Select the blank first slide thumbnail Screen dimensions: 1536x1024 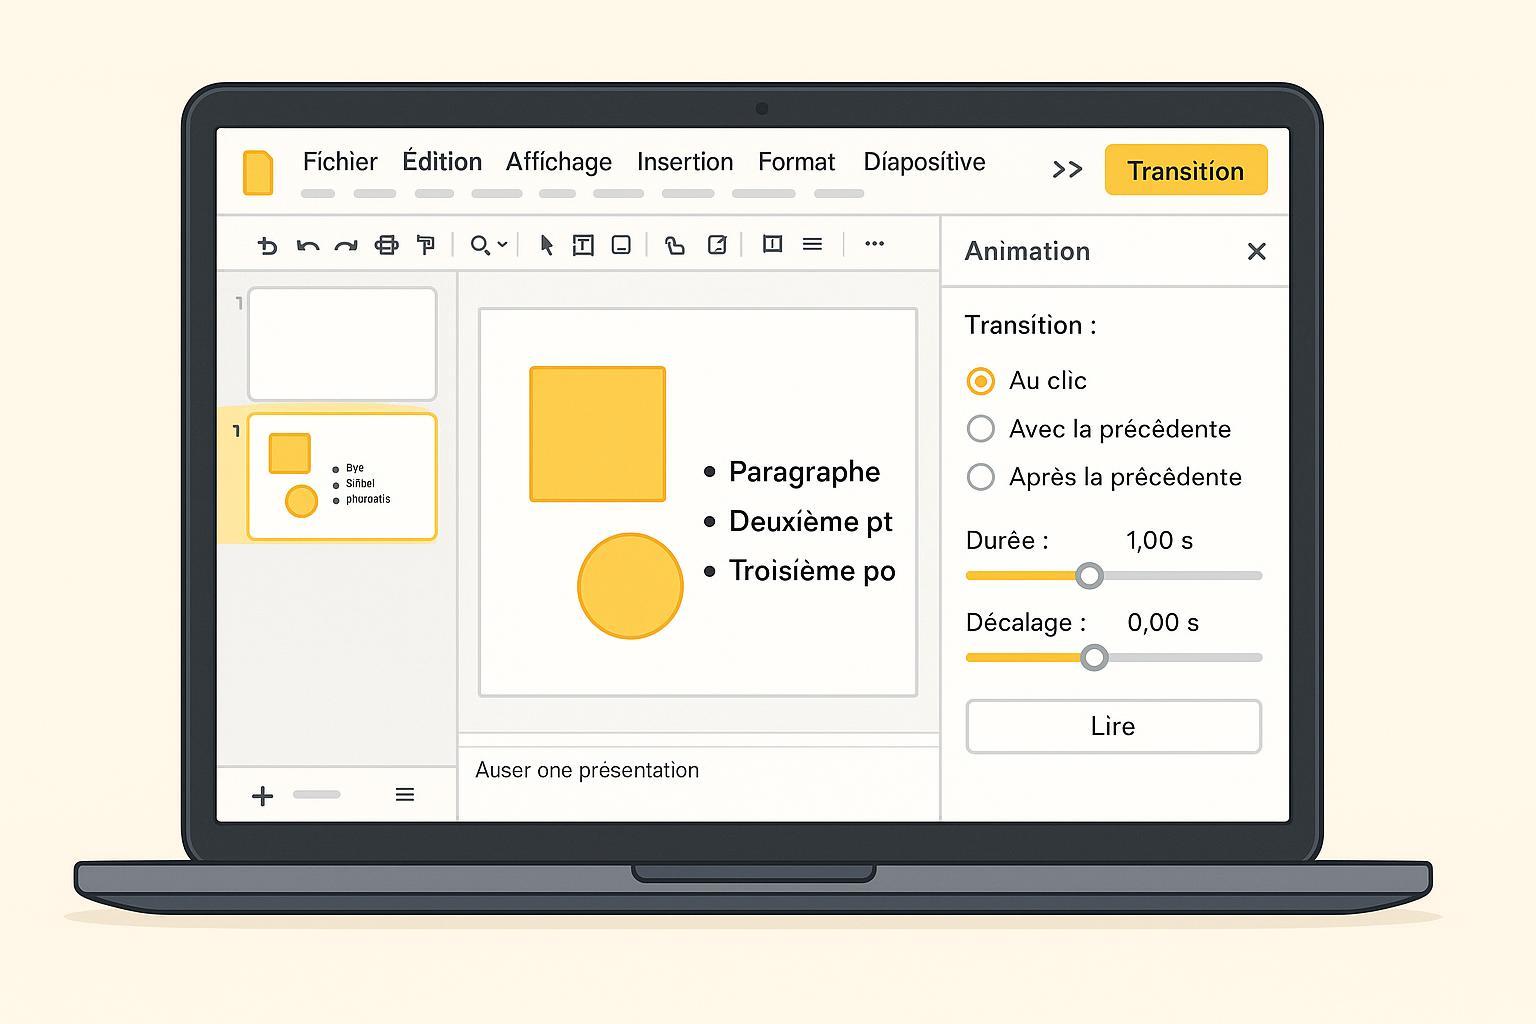point(342,344)
